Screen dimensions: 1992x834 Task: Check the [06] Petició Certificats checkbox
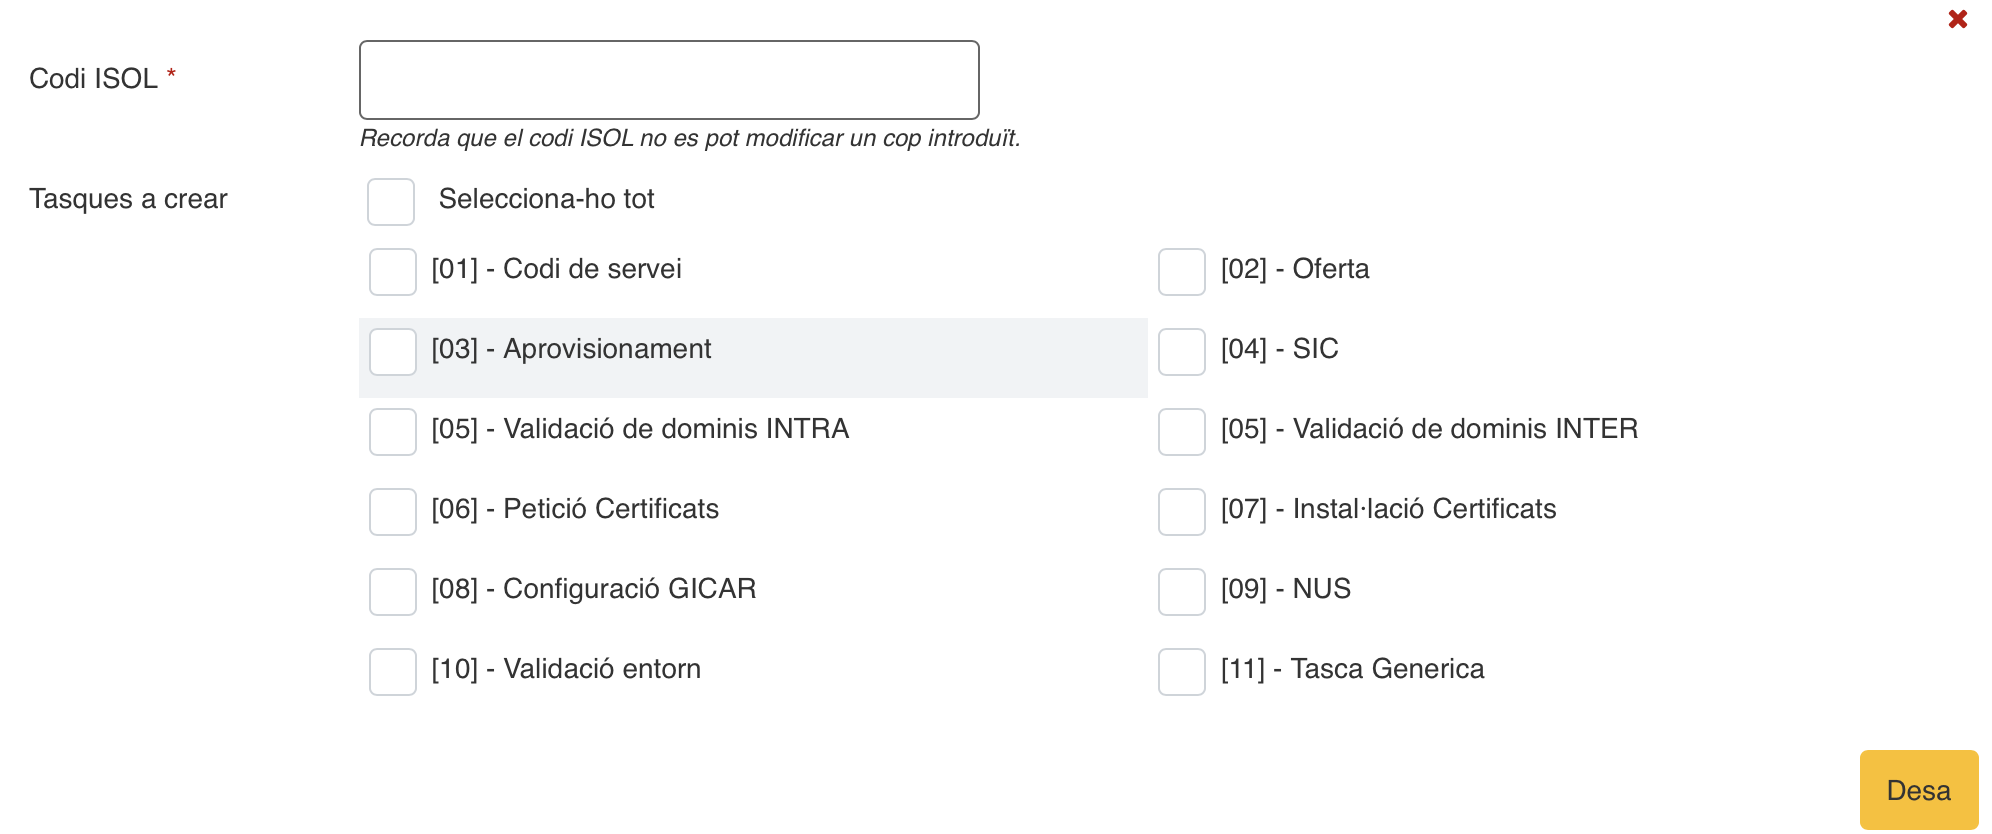tap(393, 512)
